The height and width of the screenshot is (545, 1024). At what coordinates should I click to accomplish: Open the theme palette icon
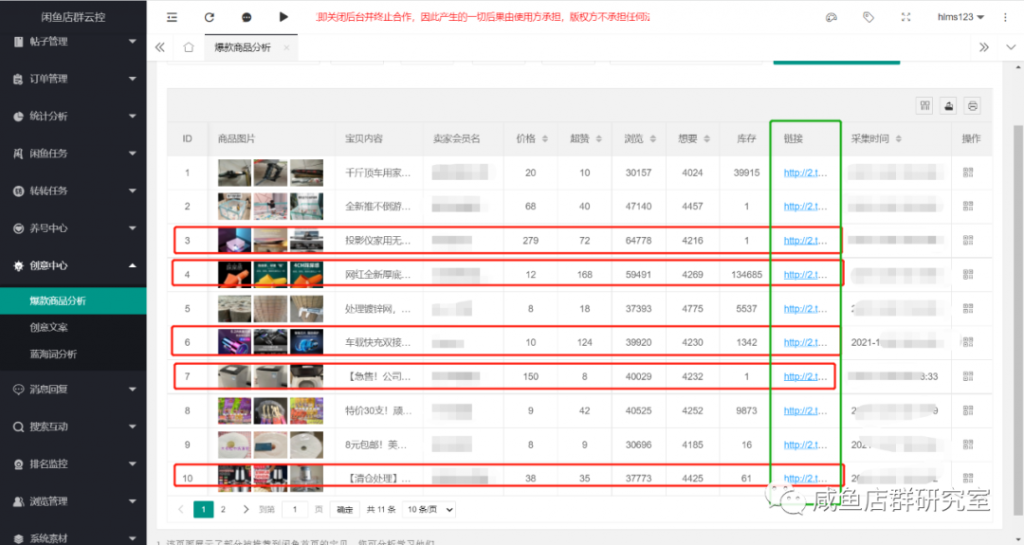(x=831, y=17)
